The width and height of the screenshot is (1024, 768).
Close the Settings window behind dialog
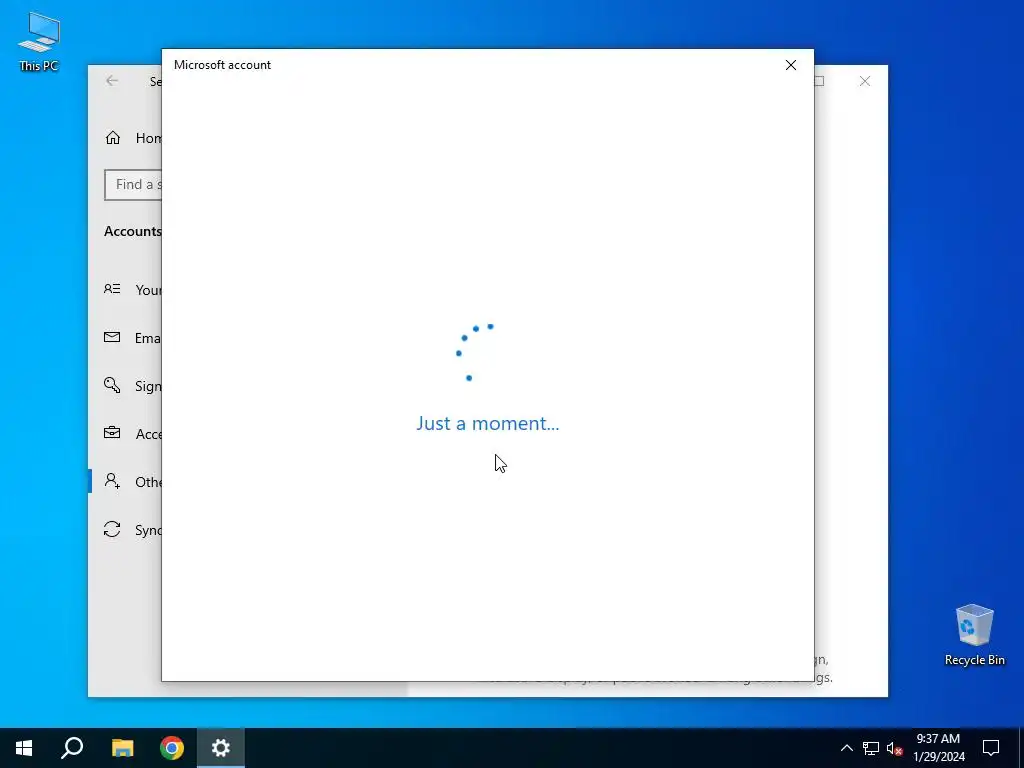[x=865, y=81]
